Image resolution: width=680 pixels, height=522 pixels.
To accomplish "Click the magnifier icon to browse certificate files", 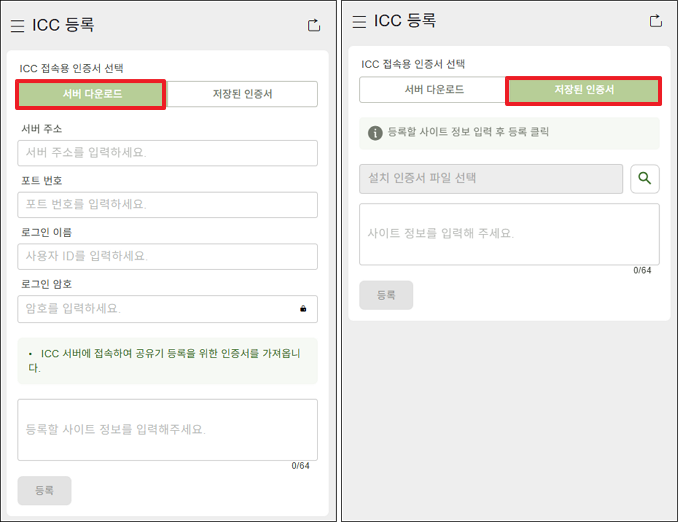I will [645, 179].
